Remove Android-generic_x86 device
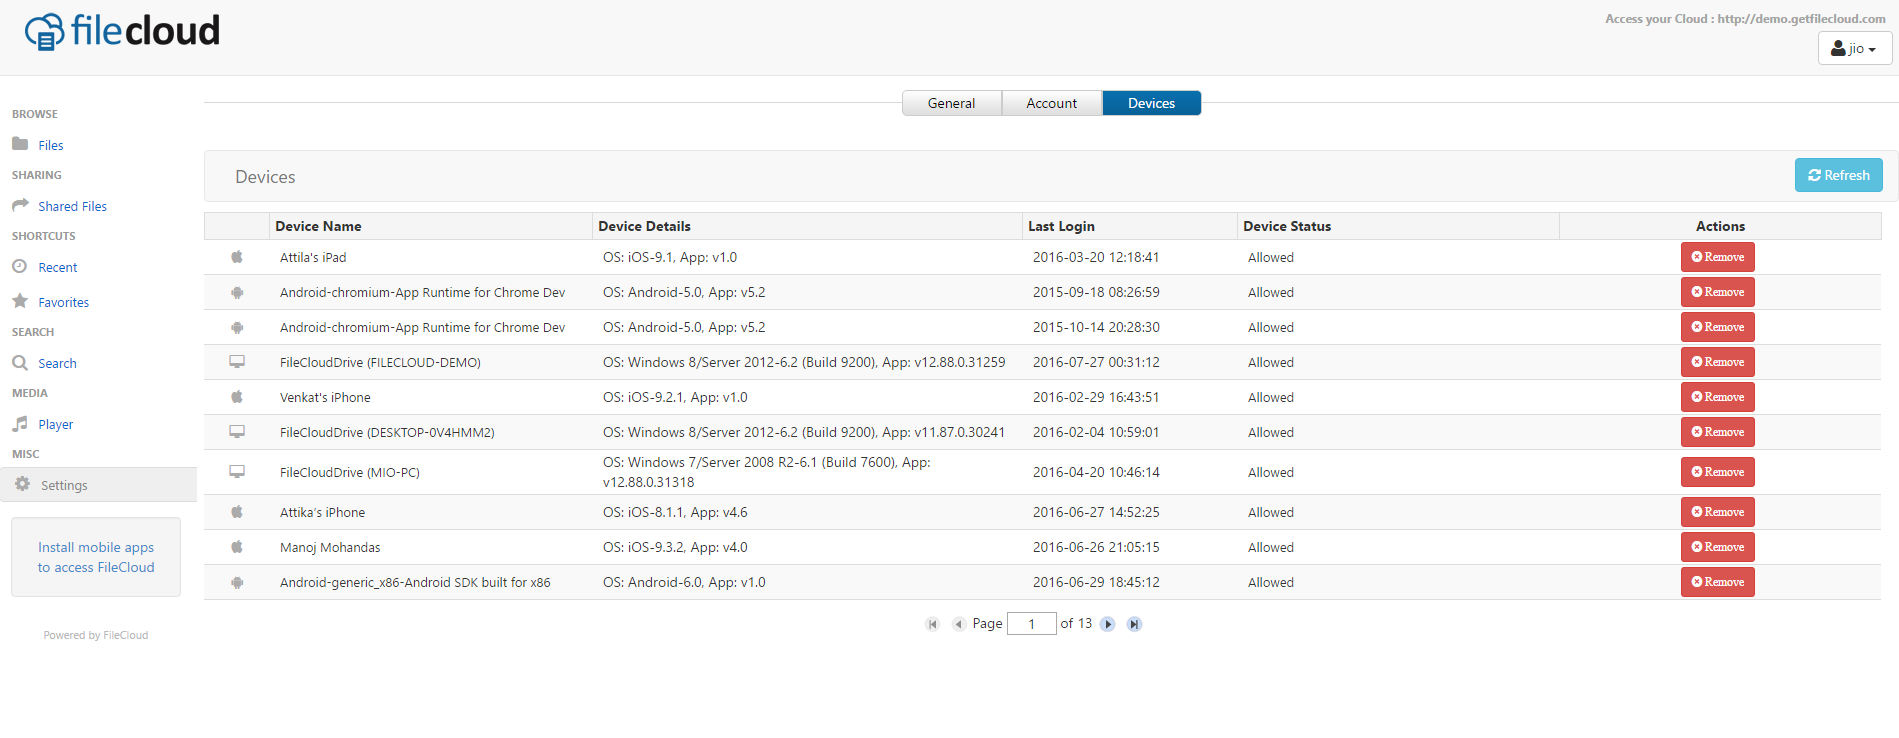The height and width of the screenshot is (738, 1899). tap(1718, 582)
